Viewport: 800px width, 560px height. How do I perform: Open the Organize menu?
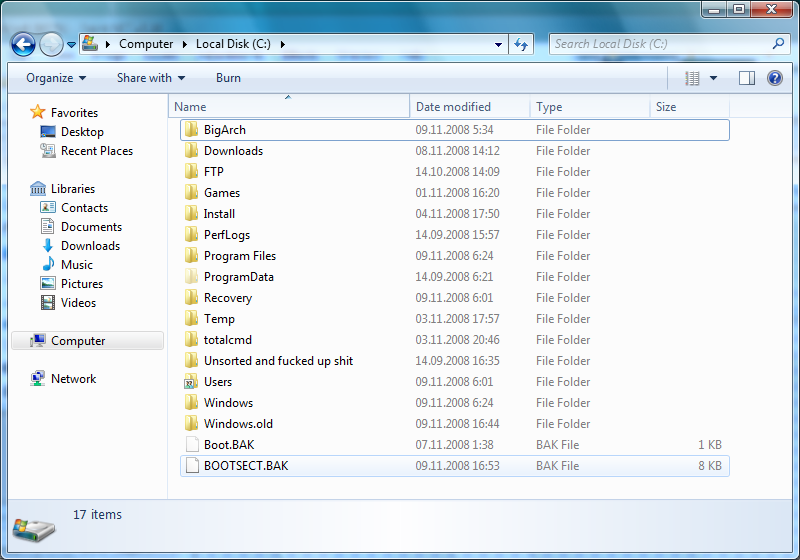point(56,78)
